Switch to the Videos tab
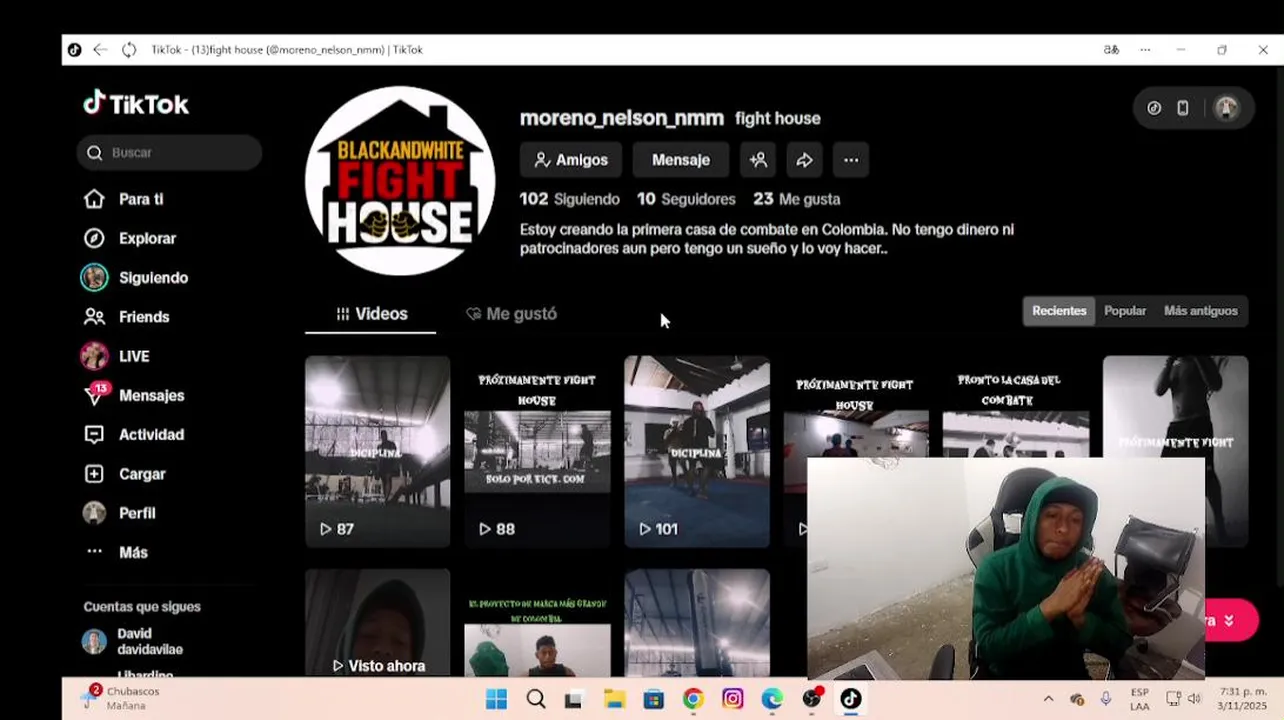1284x720 pixels. 371,314
